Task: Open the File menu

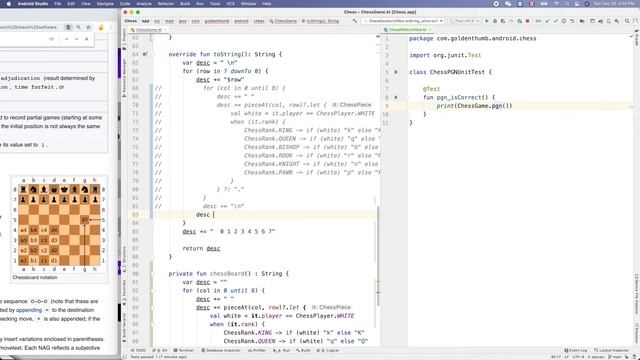Action: pos(58,4)
